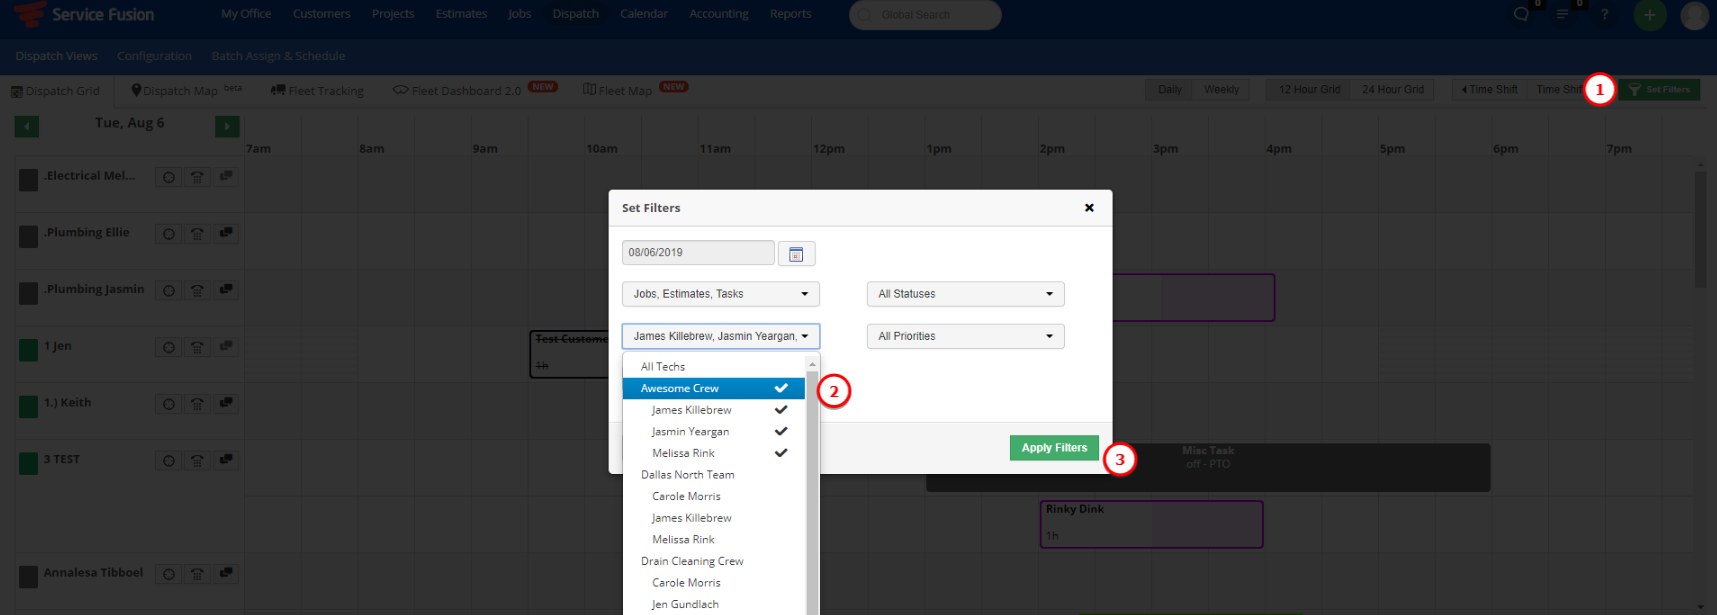1717x615 pixels.
Task: Click the Apply Filters button
Action: (x=1054, y=448)
